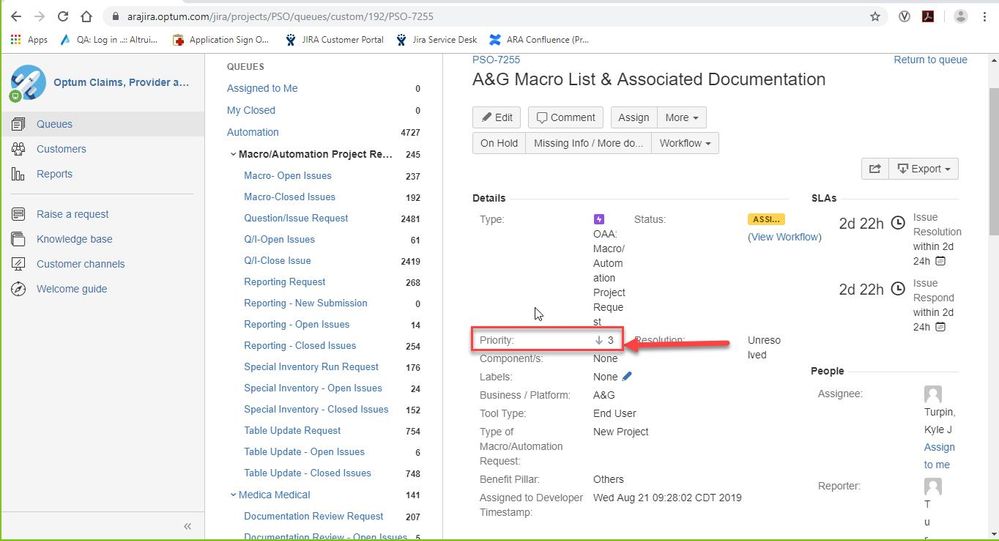Open the Table Update - Open Issues queue

(304, 452)
